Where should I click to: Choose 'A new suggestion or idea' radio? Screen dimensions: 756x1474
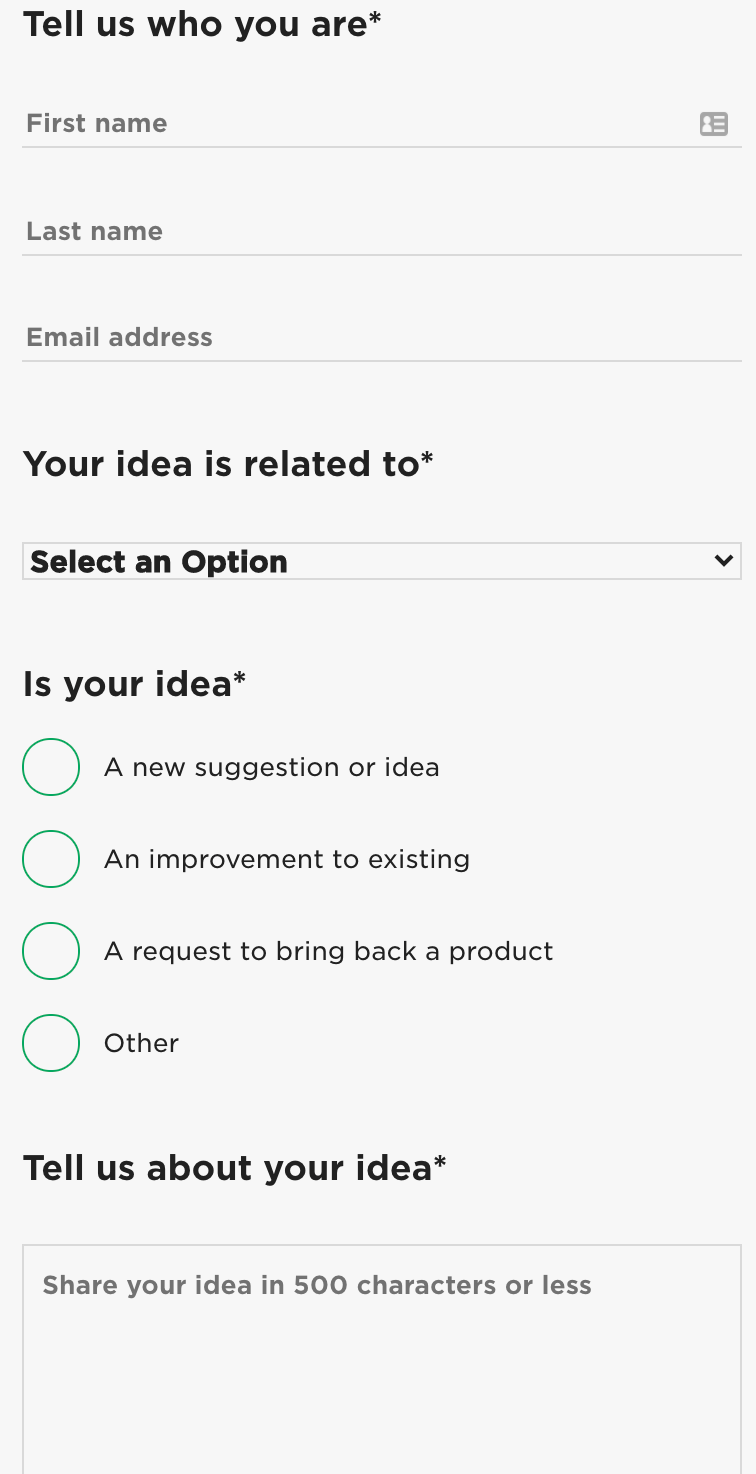pyautogui.click(x=51, y=767)
